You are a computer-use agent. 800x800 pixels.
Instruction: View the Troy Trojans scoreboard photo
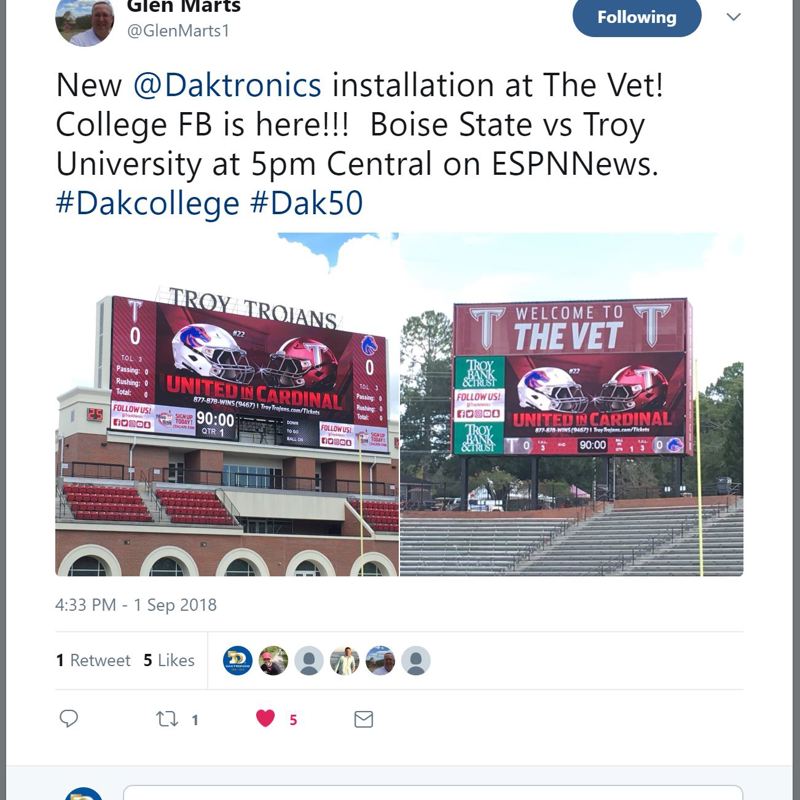(x=227, y=404)
